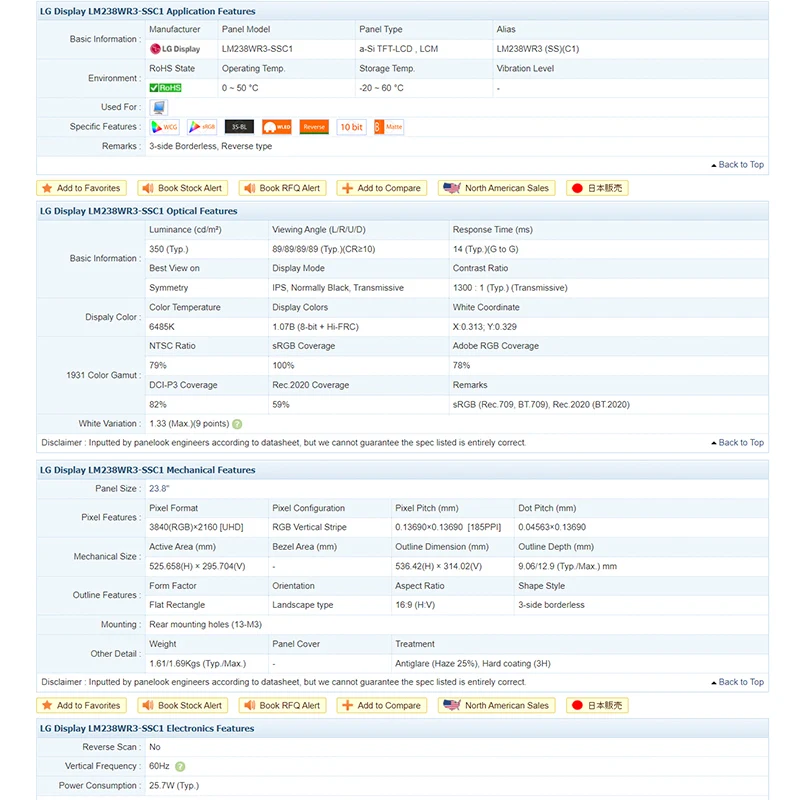The height and width of the screenshot is (800, 800).
Task: Click the Optical Features section heading
Action: pyautogui.click(x=139, y=211)
